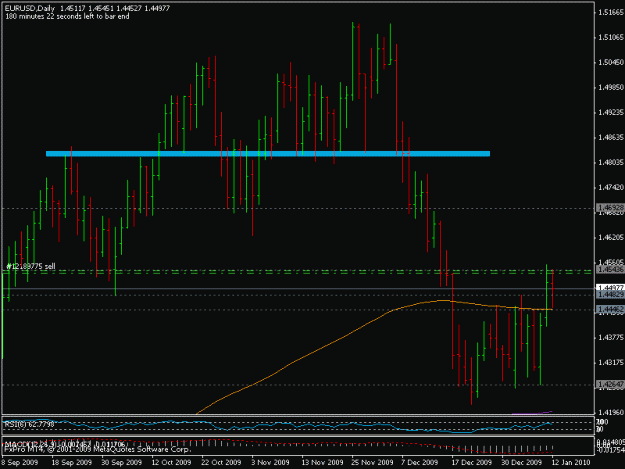Click the gray dashed level line at 1.42647

pos(298,385)
